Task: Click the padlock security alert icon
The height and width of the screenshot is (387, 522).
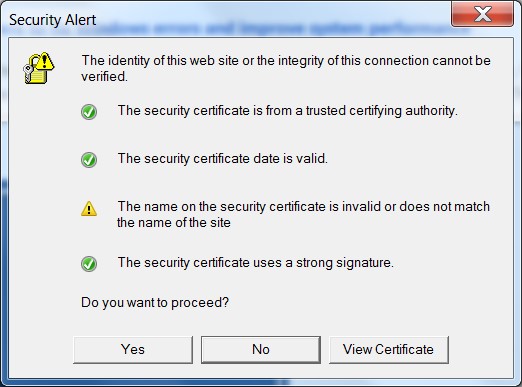Action: [38, 68]
